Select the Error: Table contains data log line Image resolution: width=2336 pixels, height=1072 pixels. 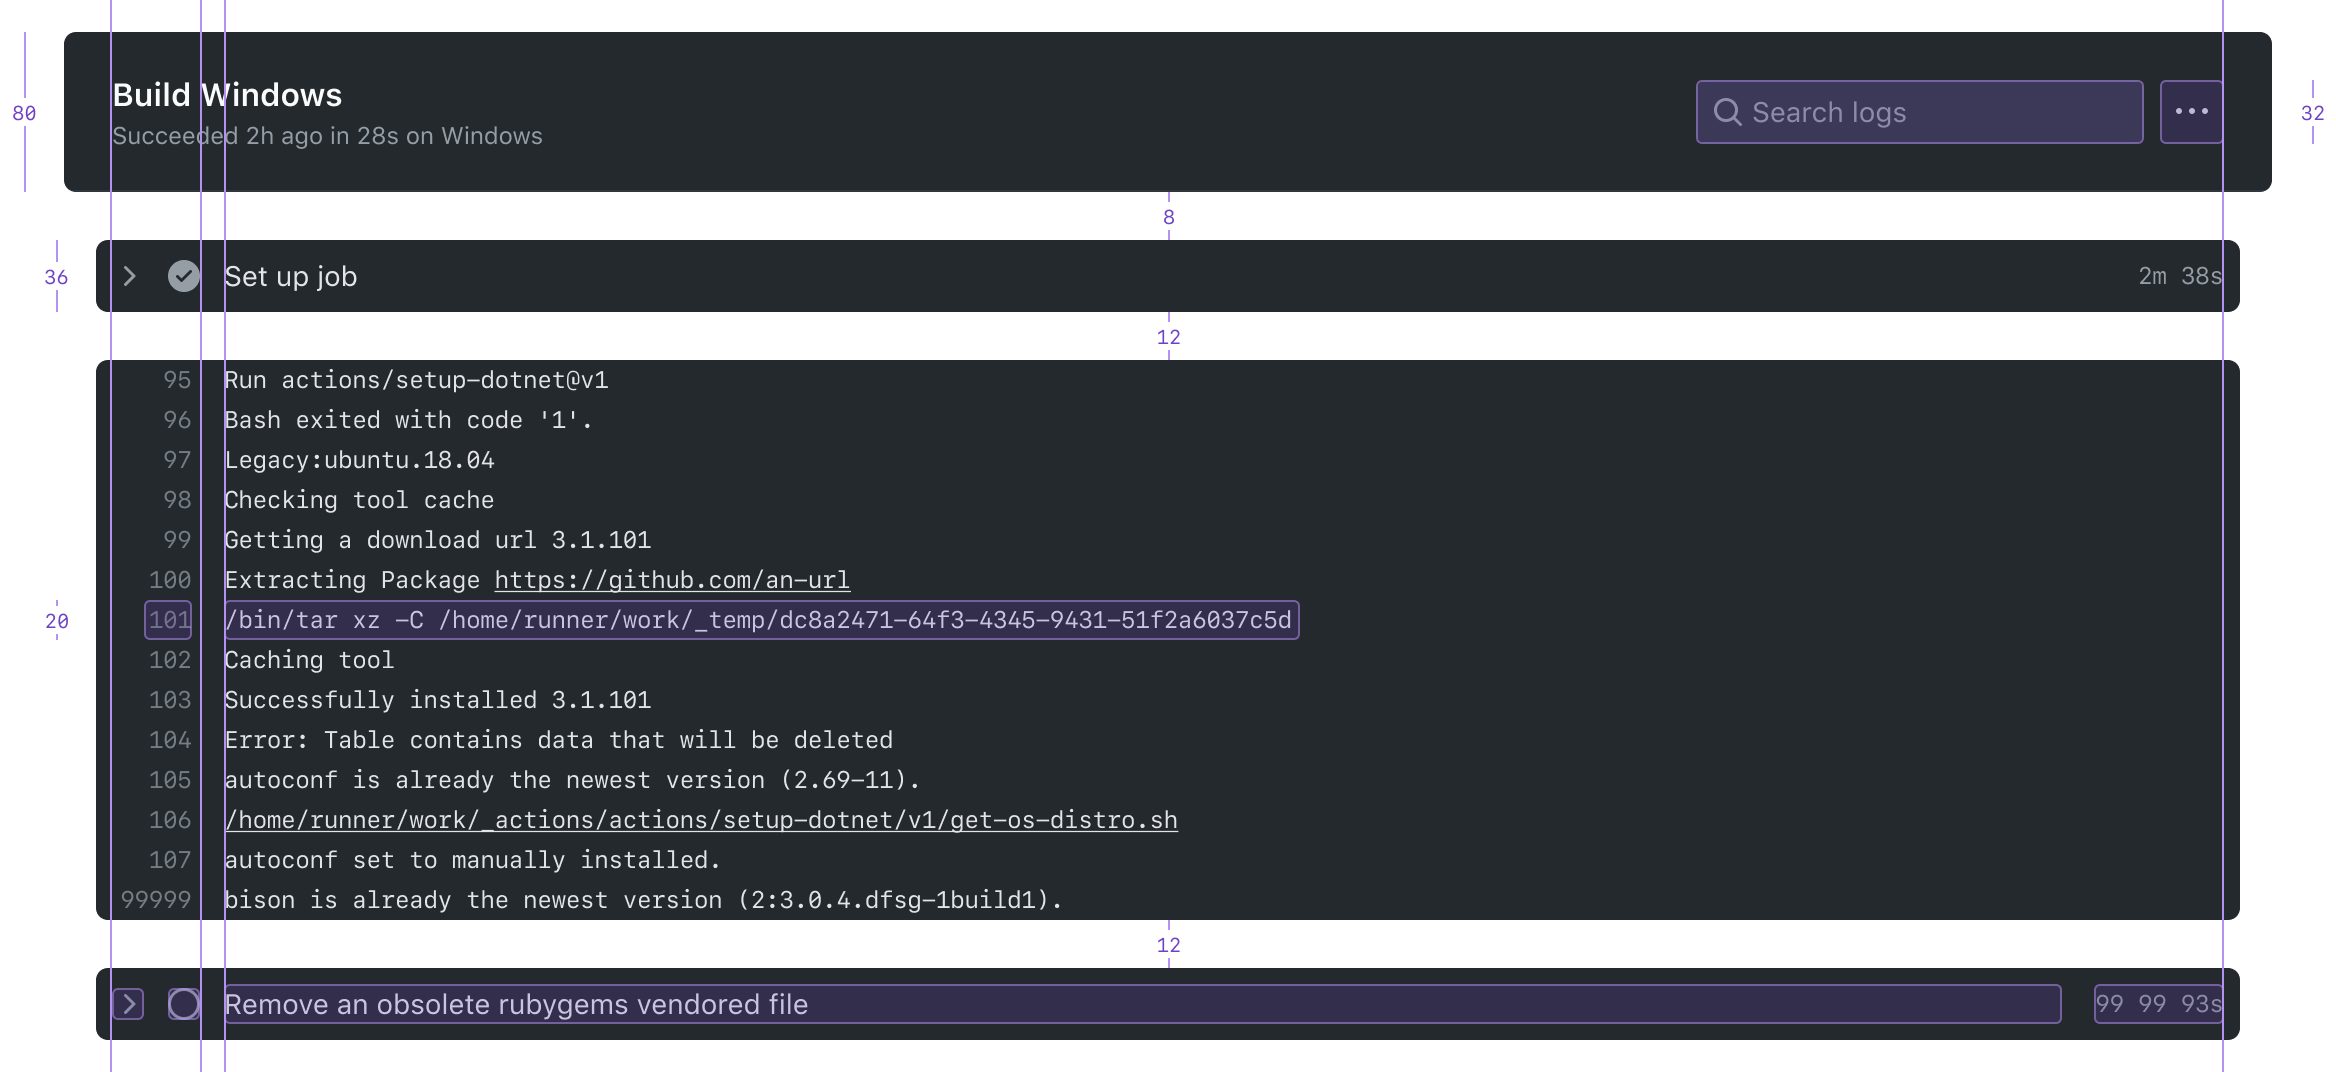[x=558, y=740]
